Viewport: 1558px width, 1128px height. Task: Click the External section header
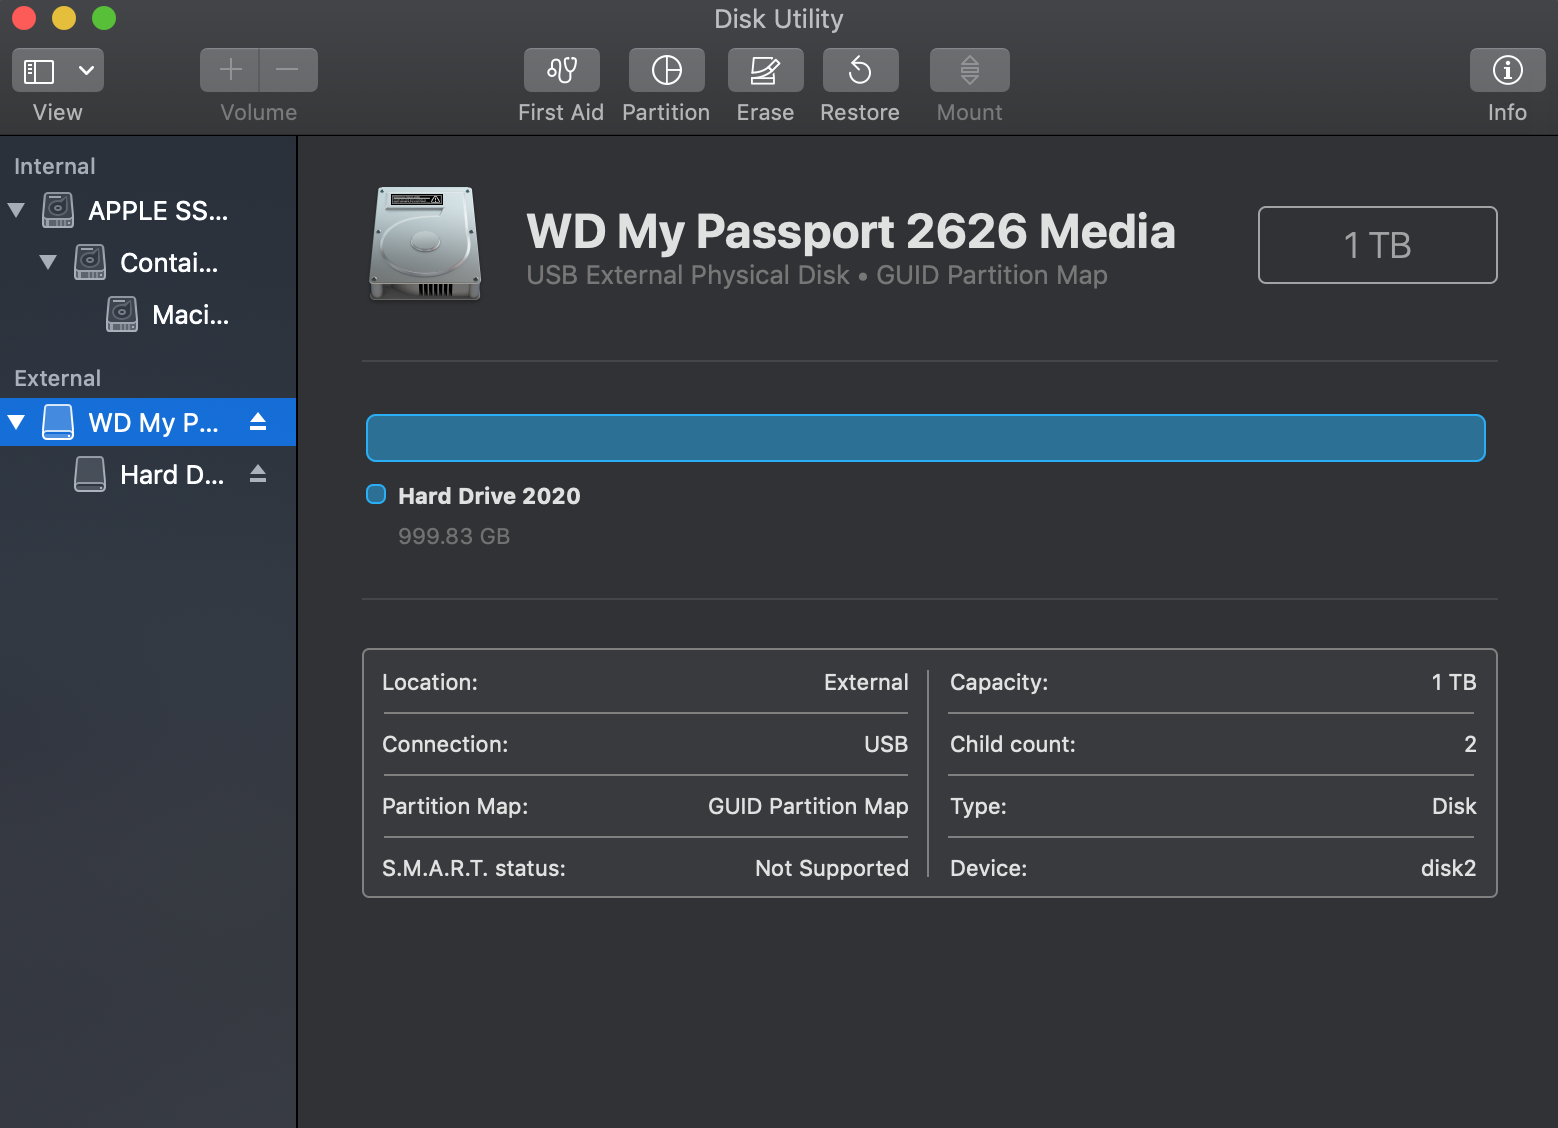pos(58,378)
